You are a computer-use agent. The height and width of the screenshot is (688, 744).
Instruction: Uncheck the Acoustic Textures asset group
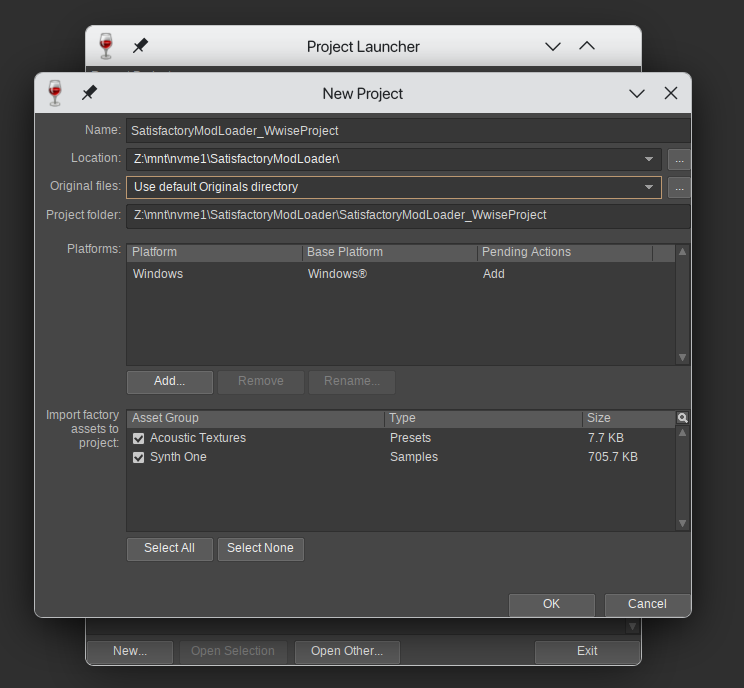click(x=139, y=438)
